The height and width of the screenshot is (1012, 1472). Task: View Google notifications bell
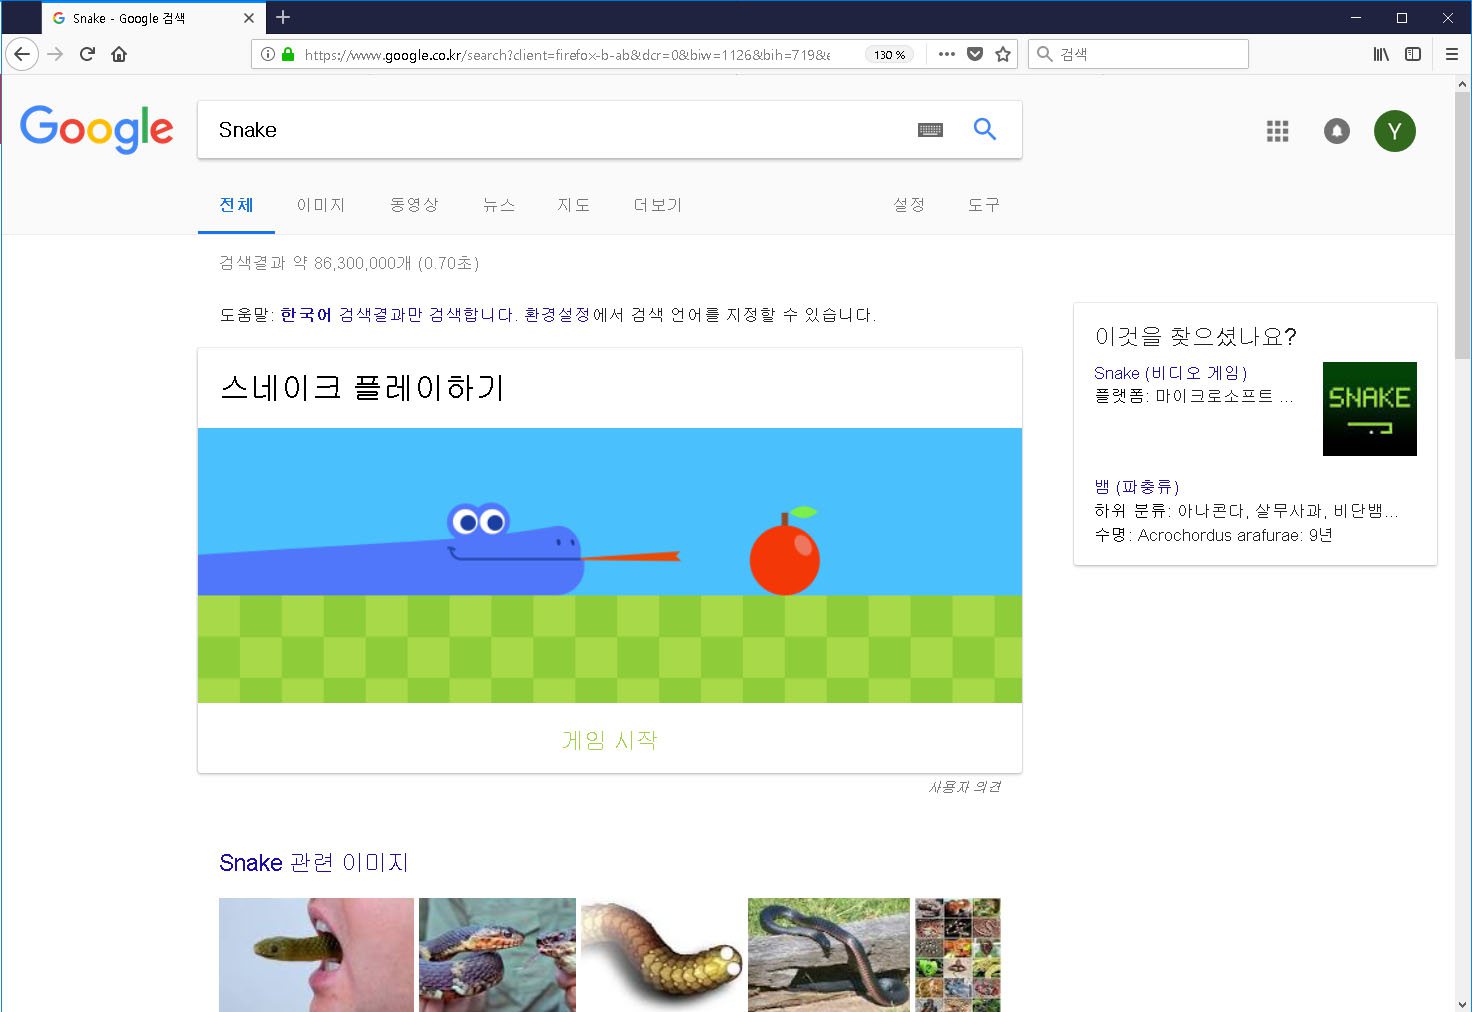[x=1337, y=131]
